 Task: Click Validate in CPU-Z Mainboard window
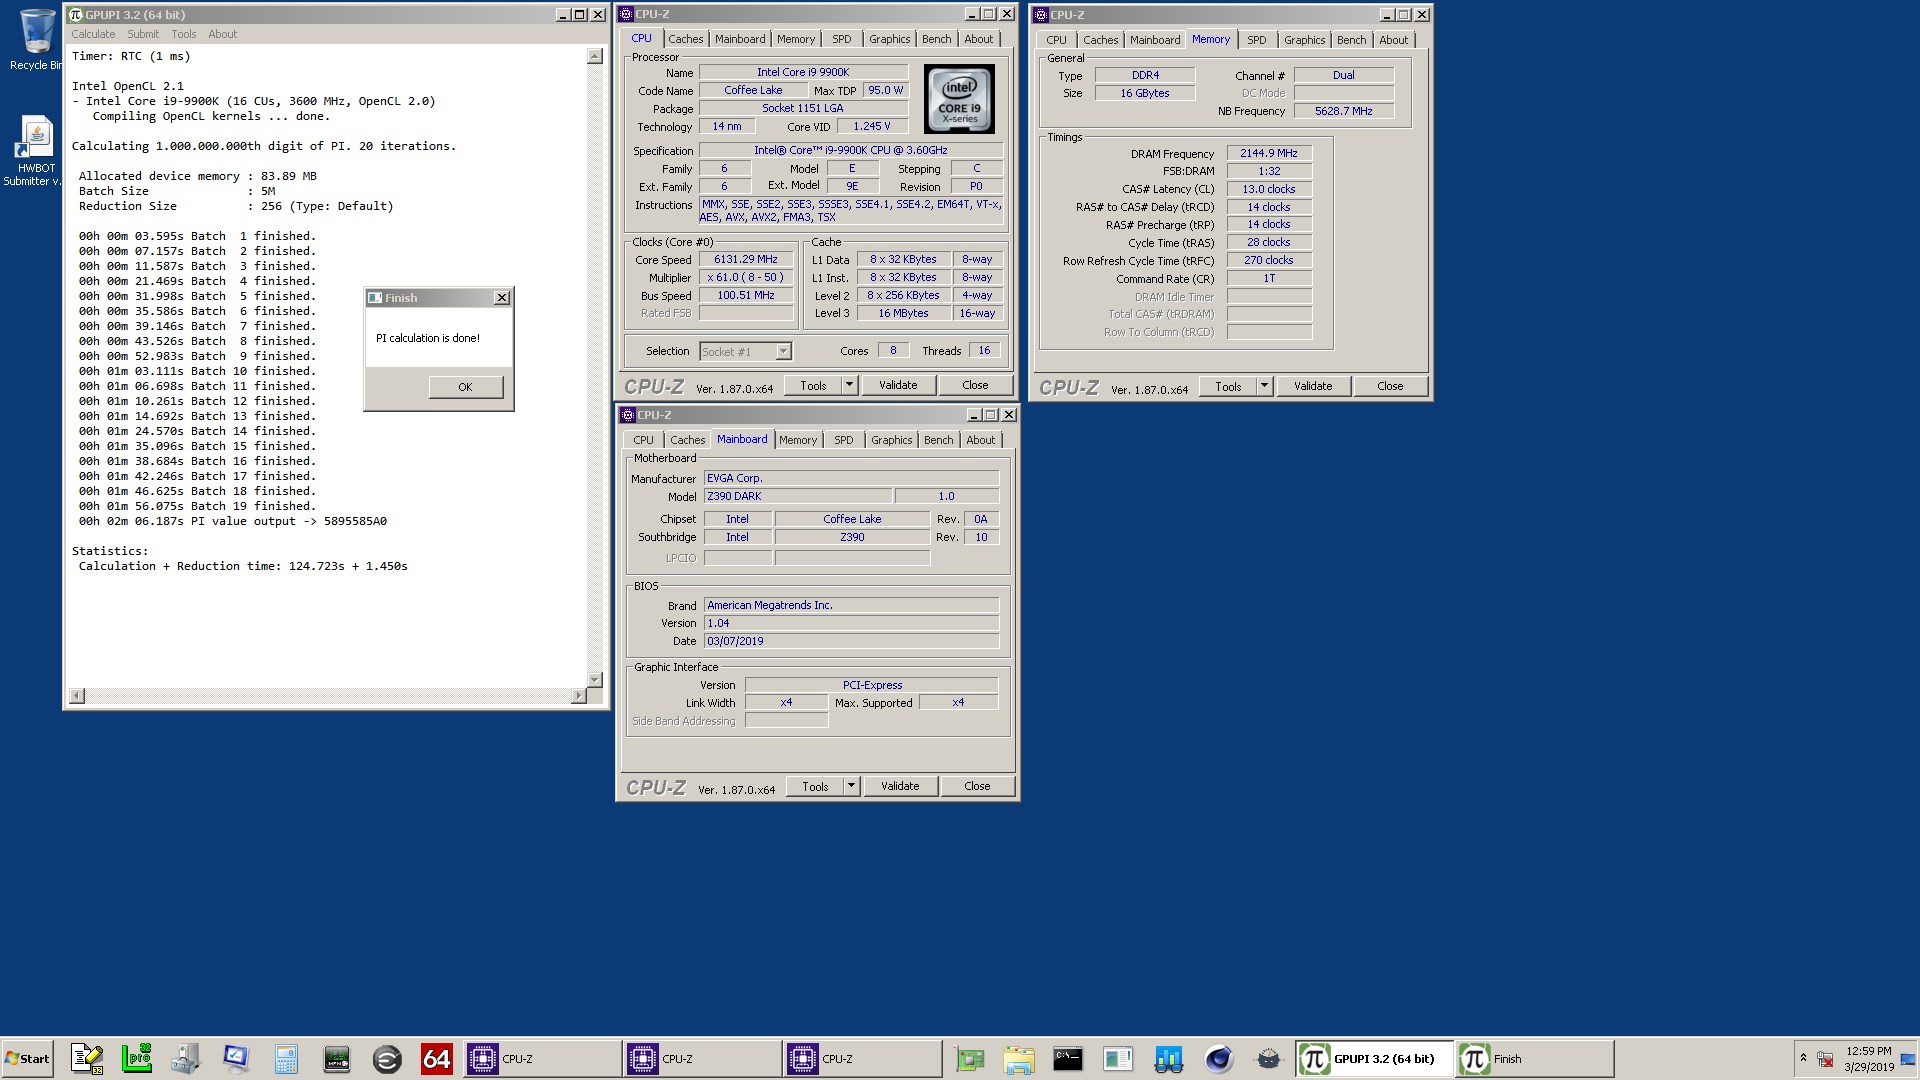[x=900, y=786]
